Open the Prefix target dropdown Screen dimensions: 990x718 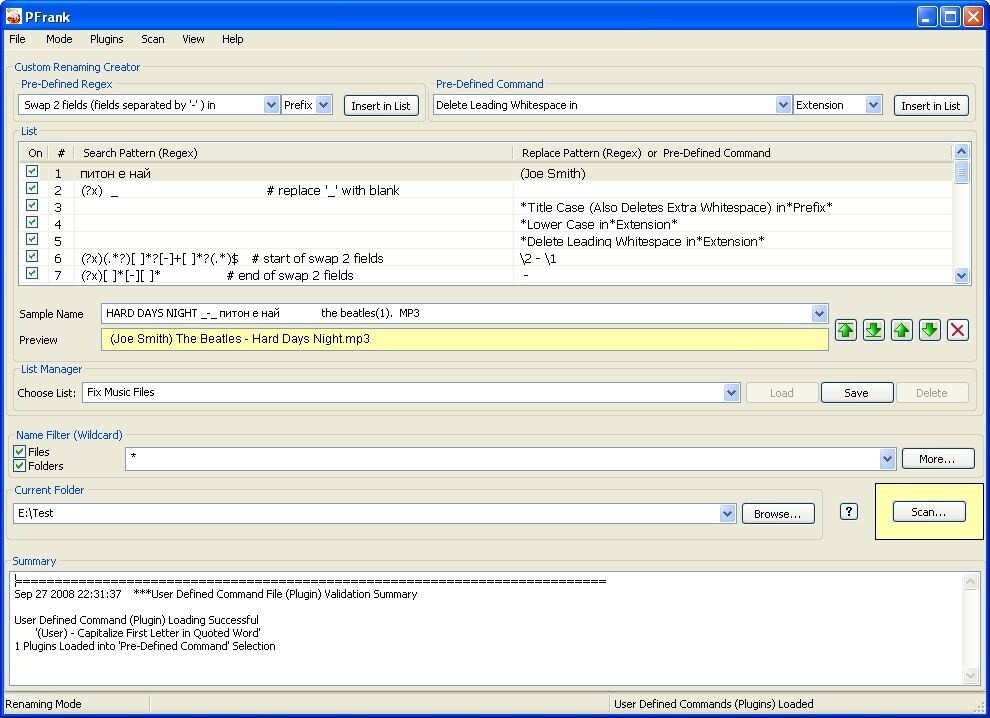click(x=323, y=105)
